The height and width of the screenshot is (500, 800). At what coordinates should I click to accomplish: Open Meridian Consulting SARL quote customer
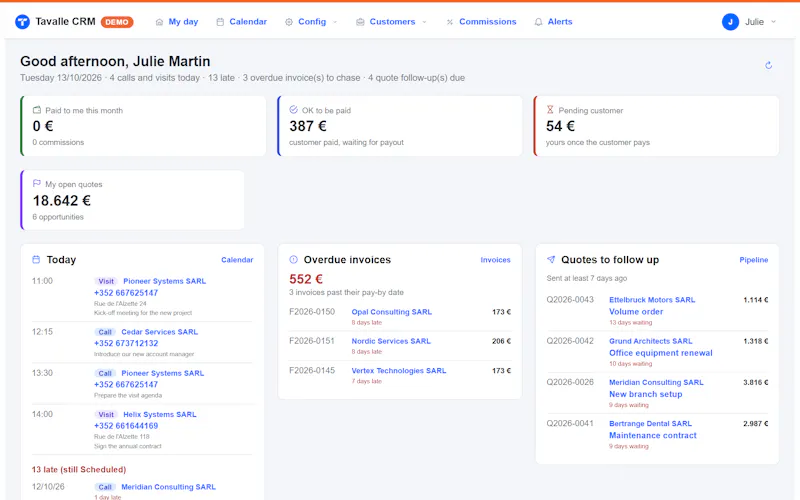pos(656,382)
